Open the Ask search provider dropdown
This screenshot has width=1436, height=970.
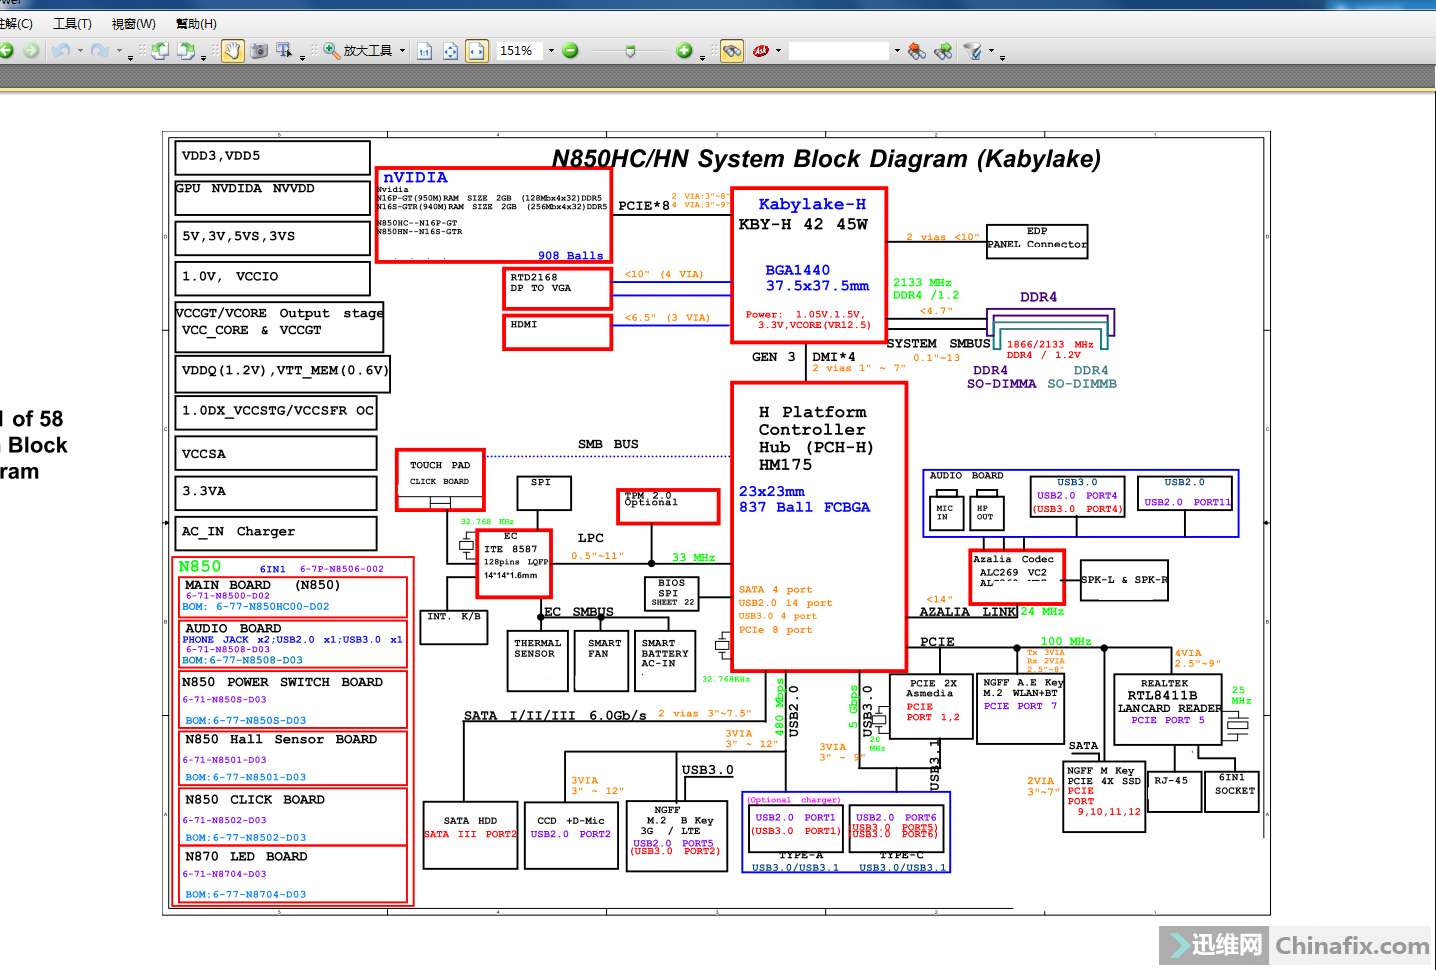(778, 50)
